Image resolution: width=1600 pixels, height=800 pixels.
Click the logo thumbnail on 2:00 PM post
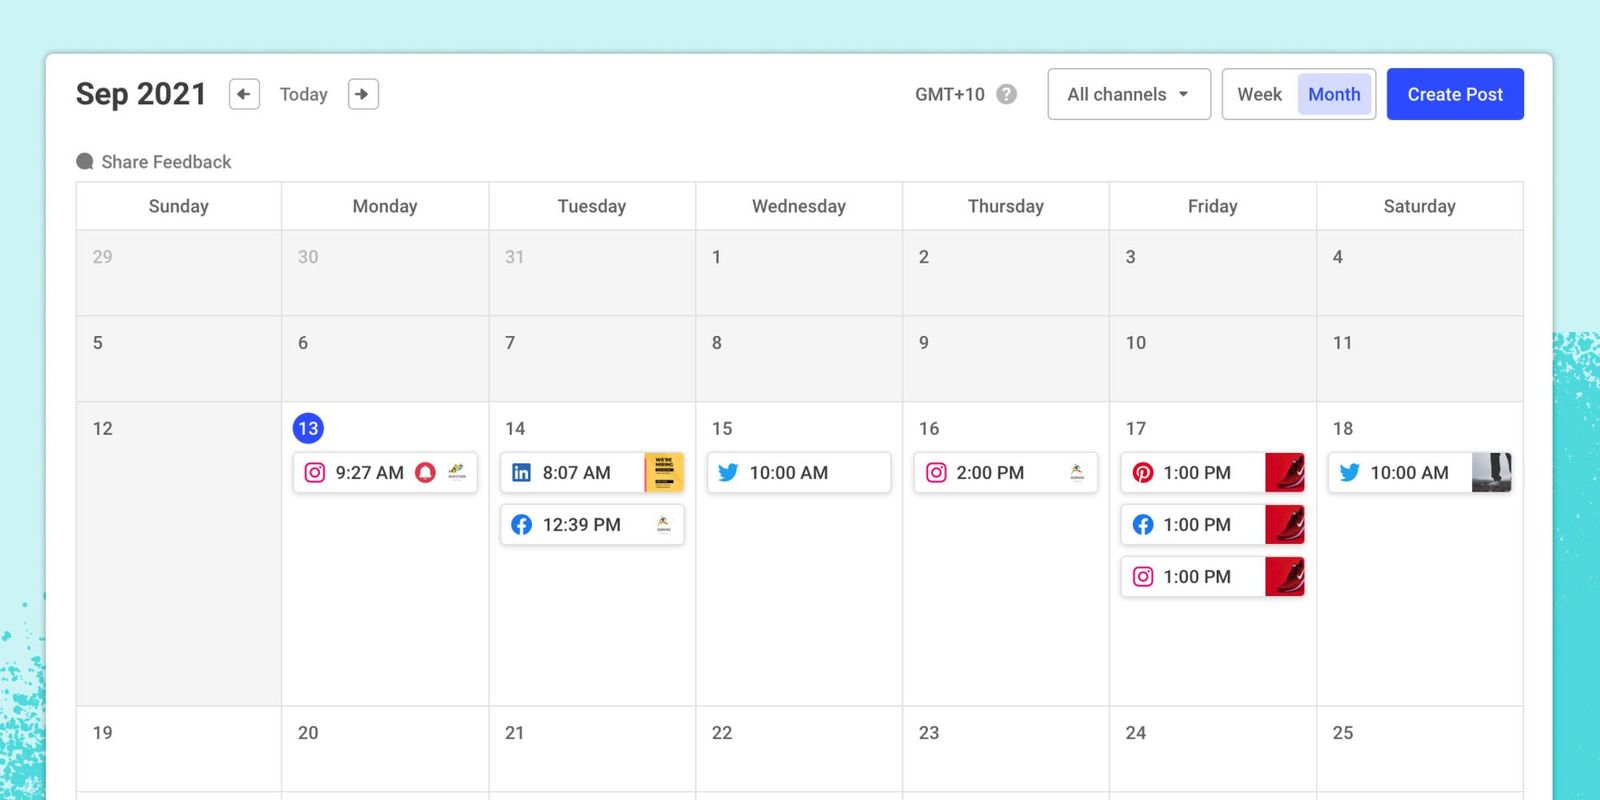click(1077, 472)
